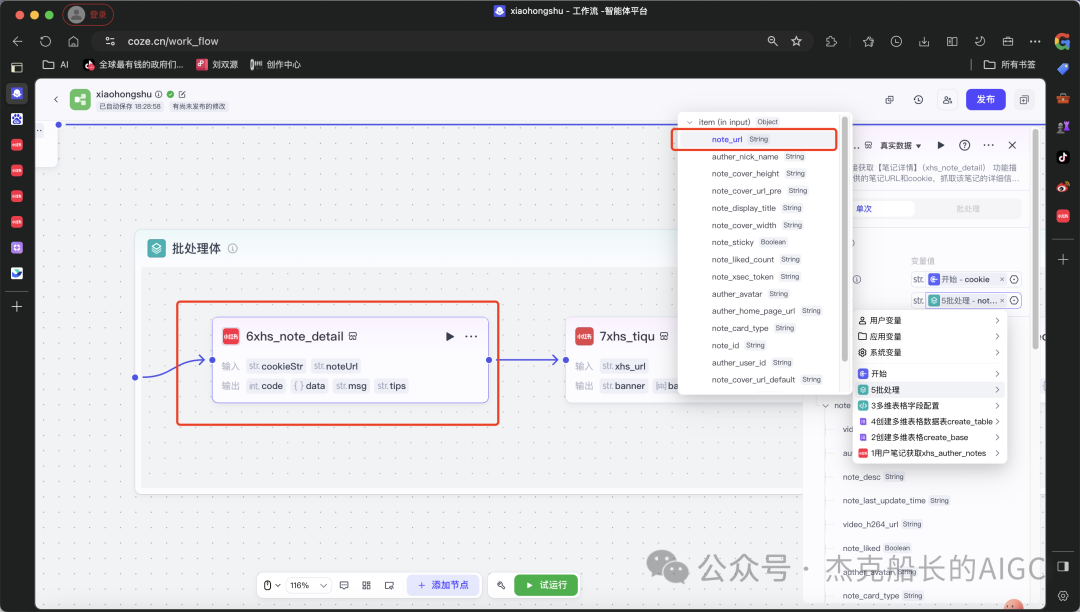
Task: Edit the xiaohongshu workflow name
Action: [183, 94]
